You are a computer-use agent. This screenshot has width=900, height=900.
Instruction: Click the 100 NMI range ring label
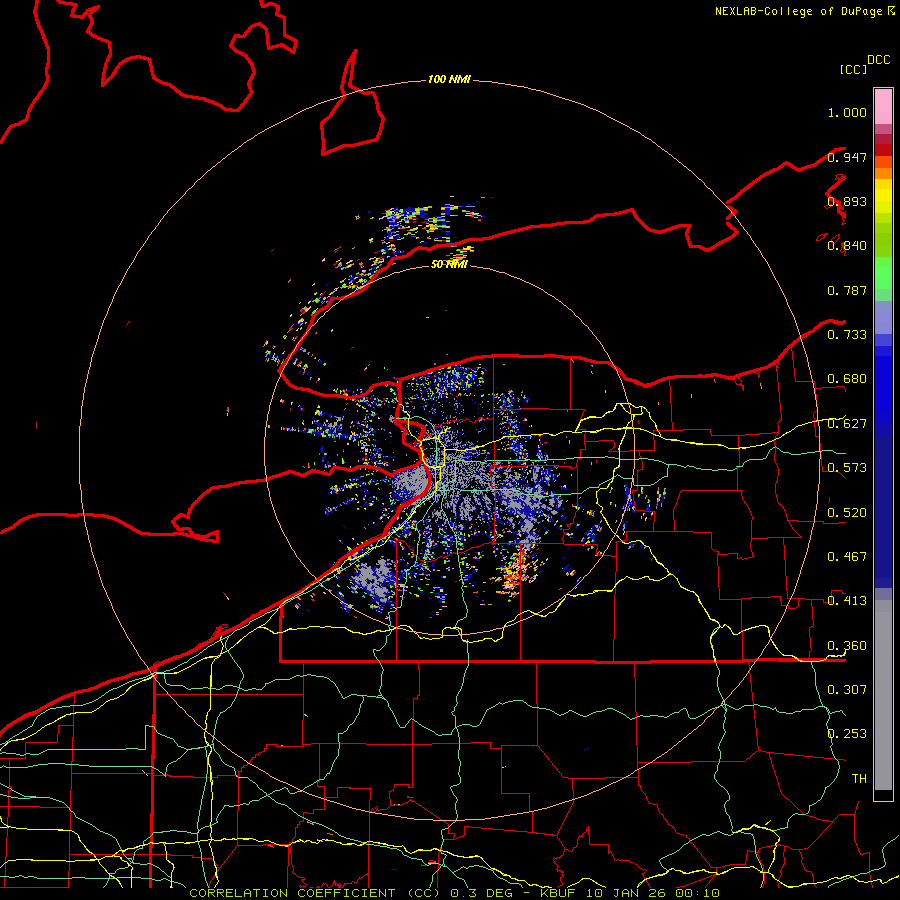click(449, 79)
